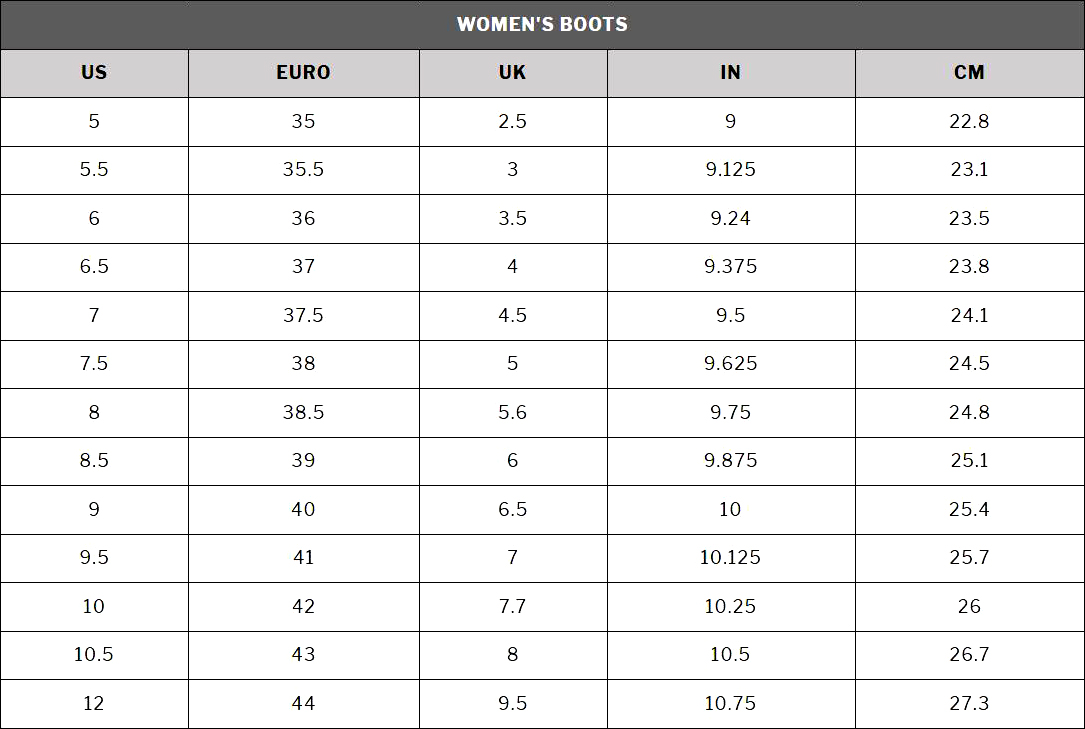Screen dimensions: 1085x729
Task: Click UK size 7.7 cell
Action: click(513, 607)
